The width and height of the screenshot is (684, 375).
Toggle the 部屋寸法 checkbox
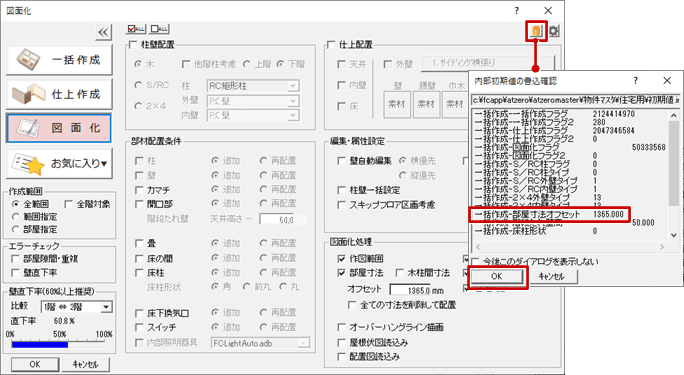(x=342, y=273)
